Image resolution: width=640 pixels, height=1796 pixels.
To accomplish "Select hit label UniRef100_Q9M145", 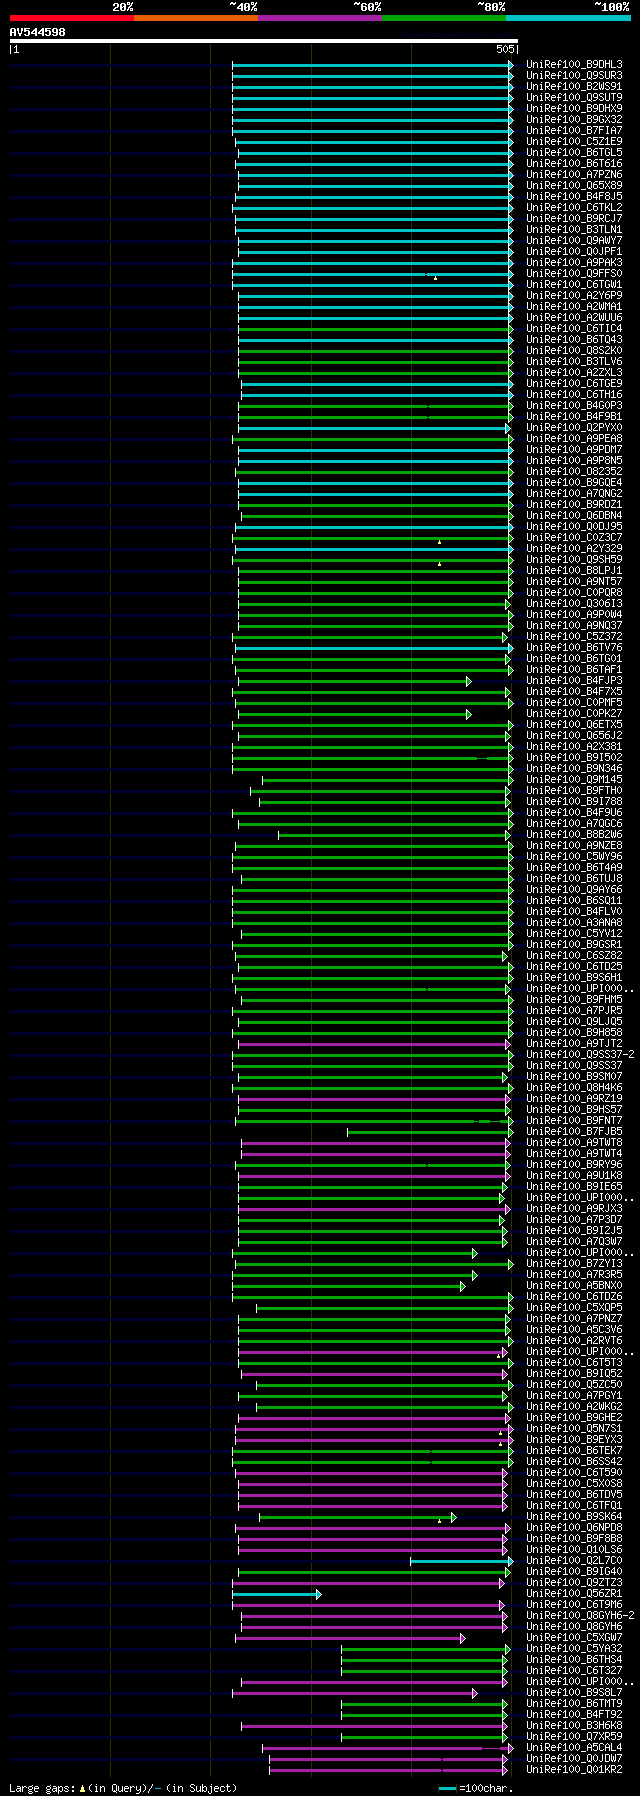I will coord(574,780).
